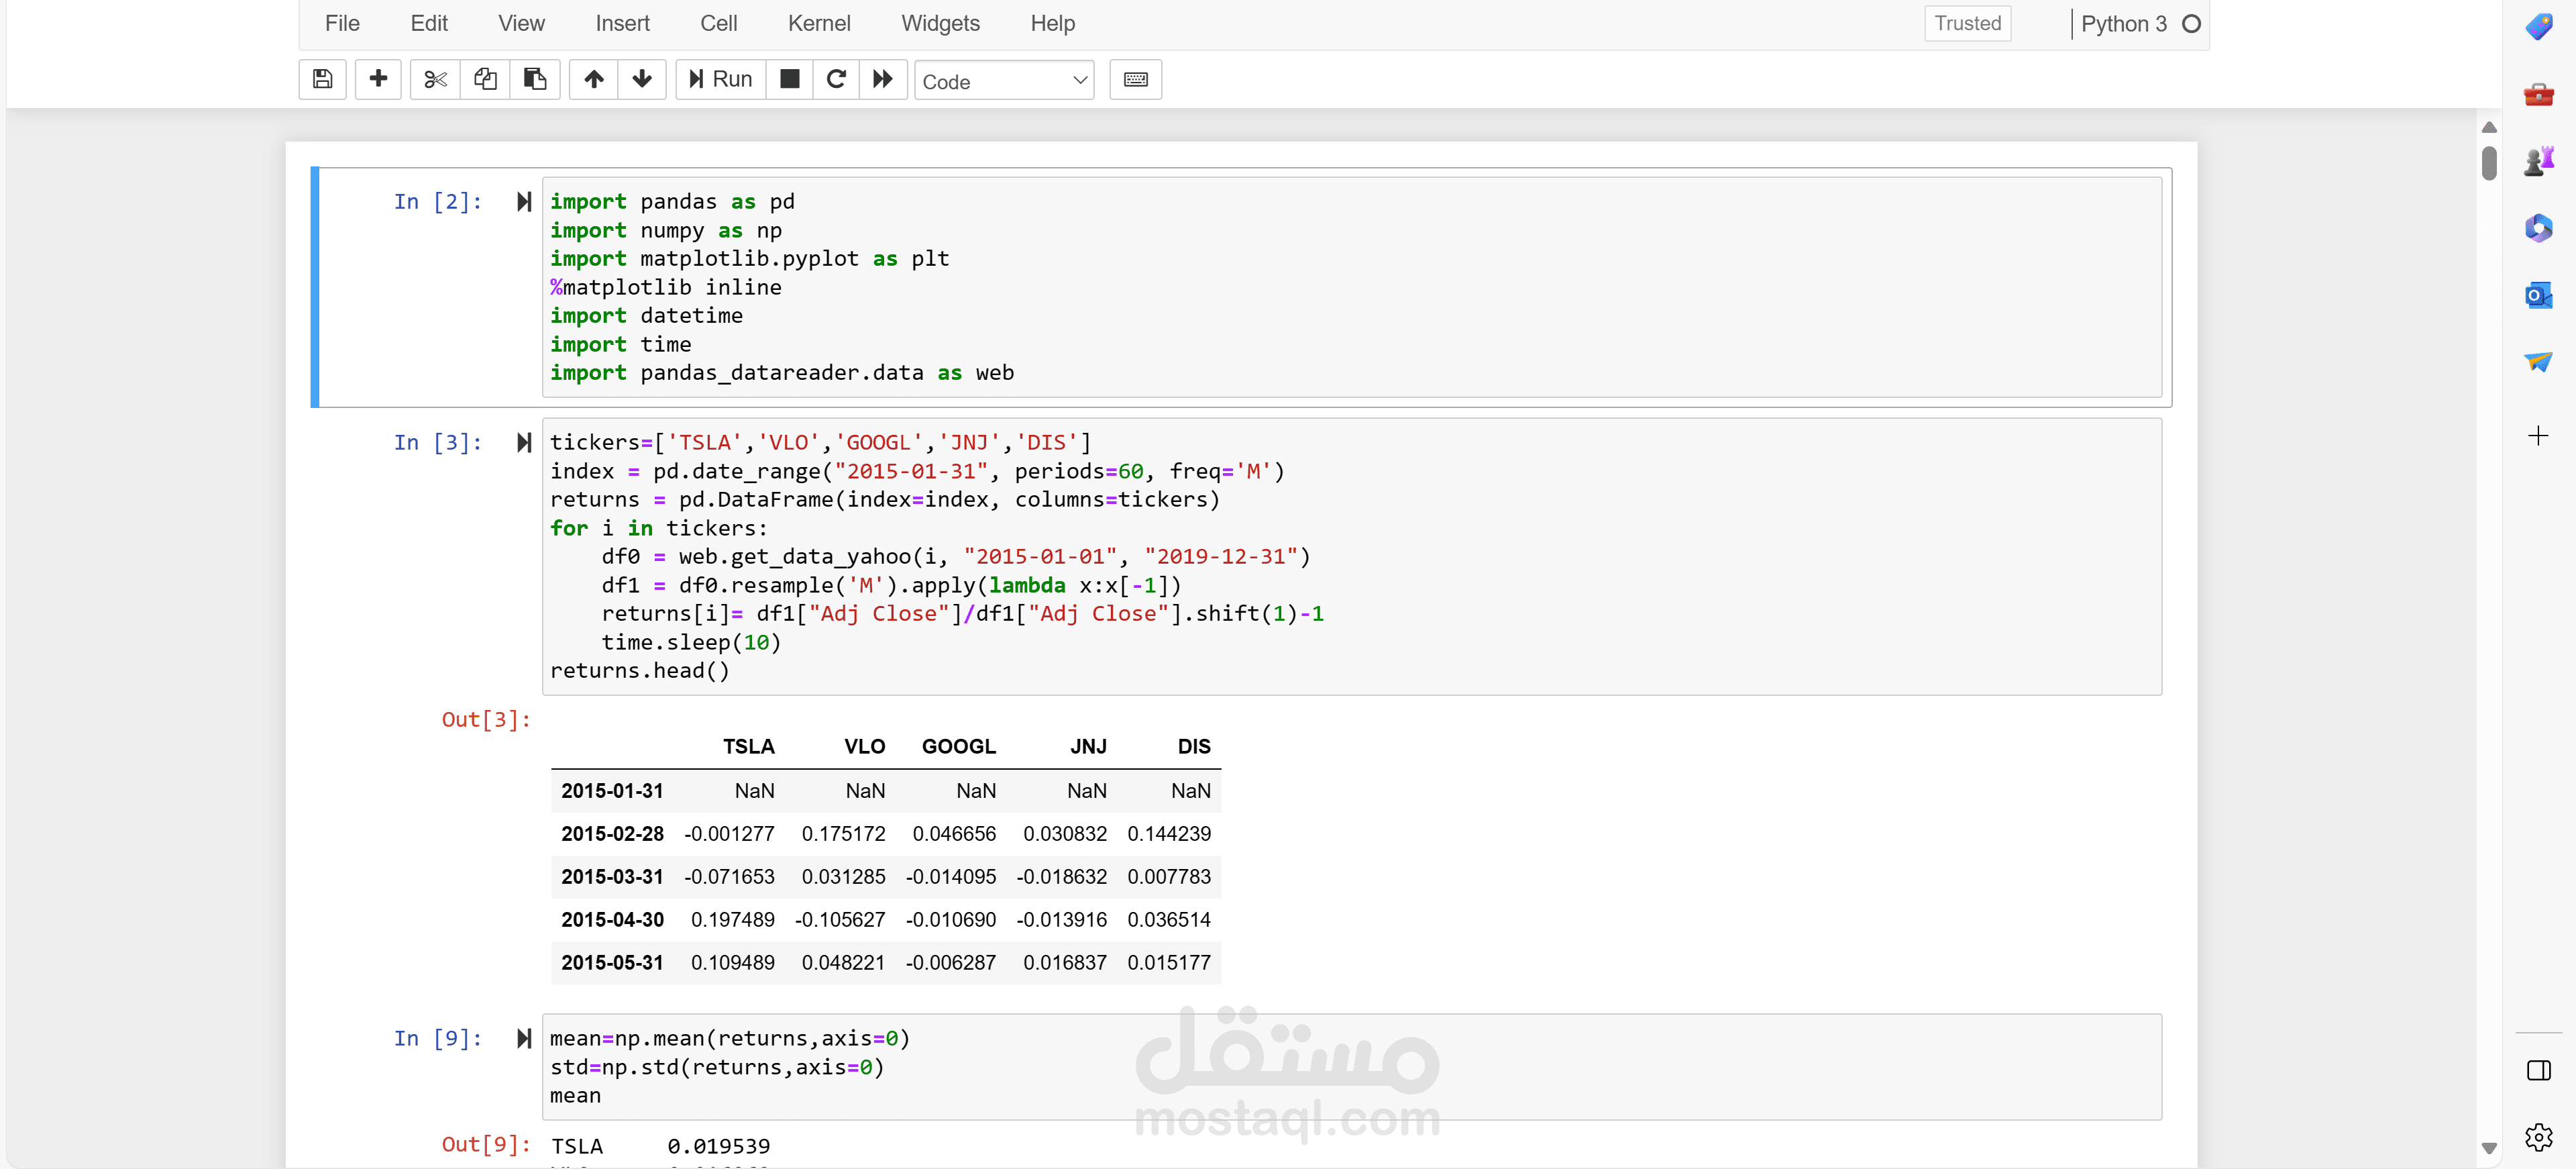Click the Run button in the toolbar
The height and width of the screenshot is (1169, 2576).
[720, 79]
